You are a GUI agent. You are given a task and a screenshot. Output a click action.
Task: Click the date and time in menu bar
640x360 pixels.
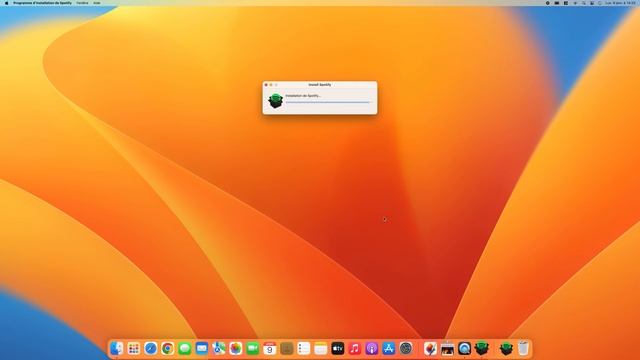point(620,3)
